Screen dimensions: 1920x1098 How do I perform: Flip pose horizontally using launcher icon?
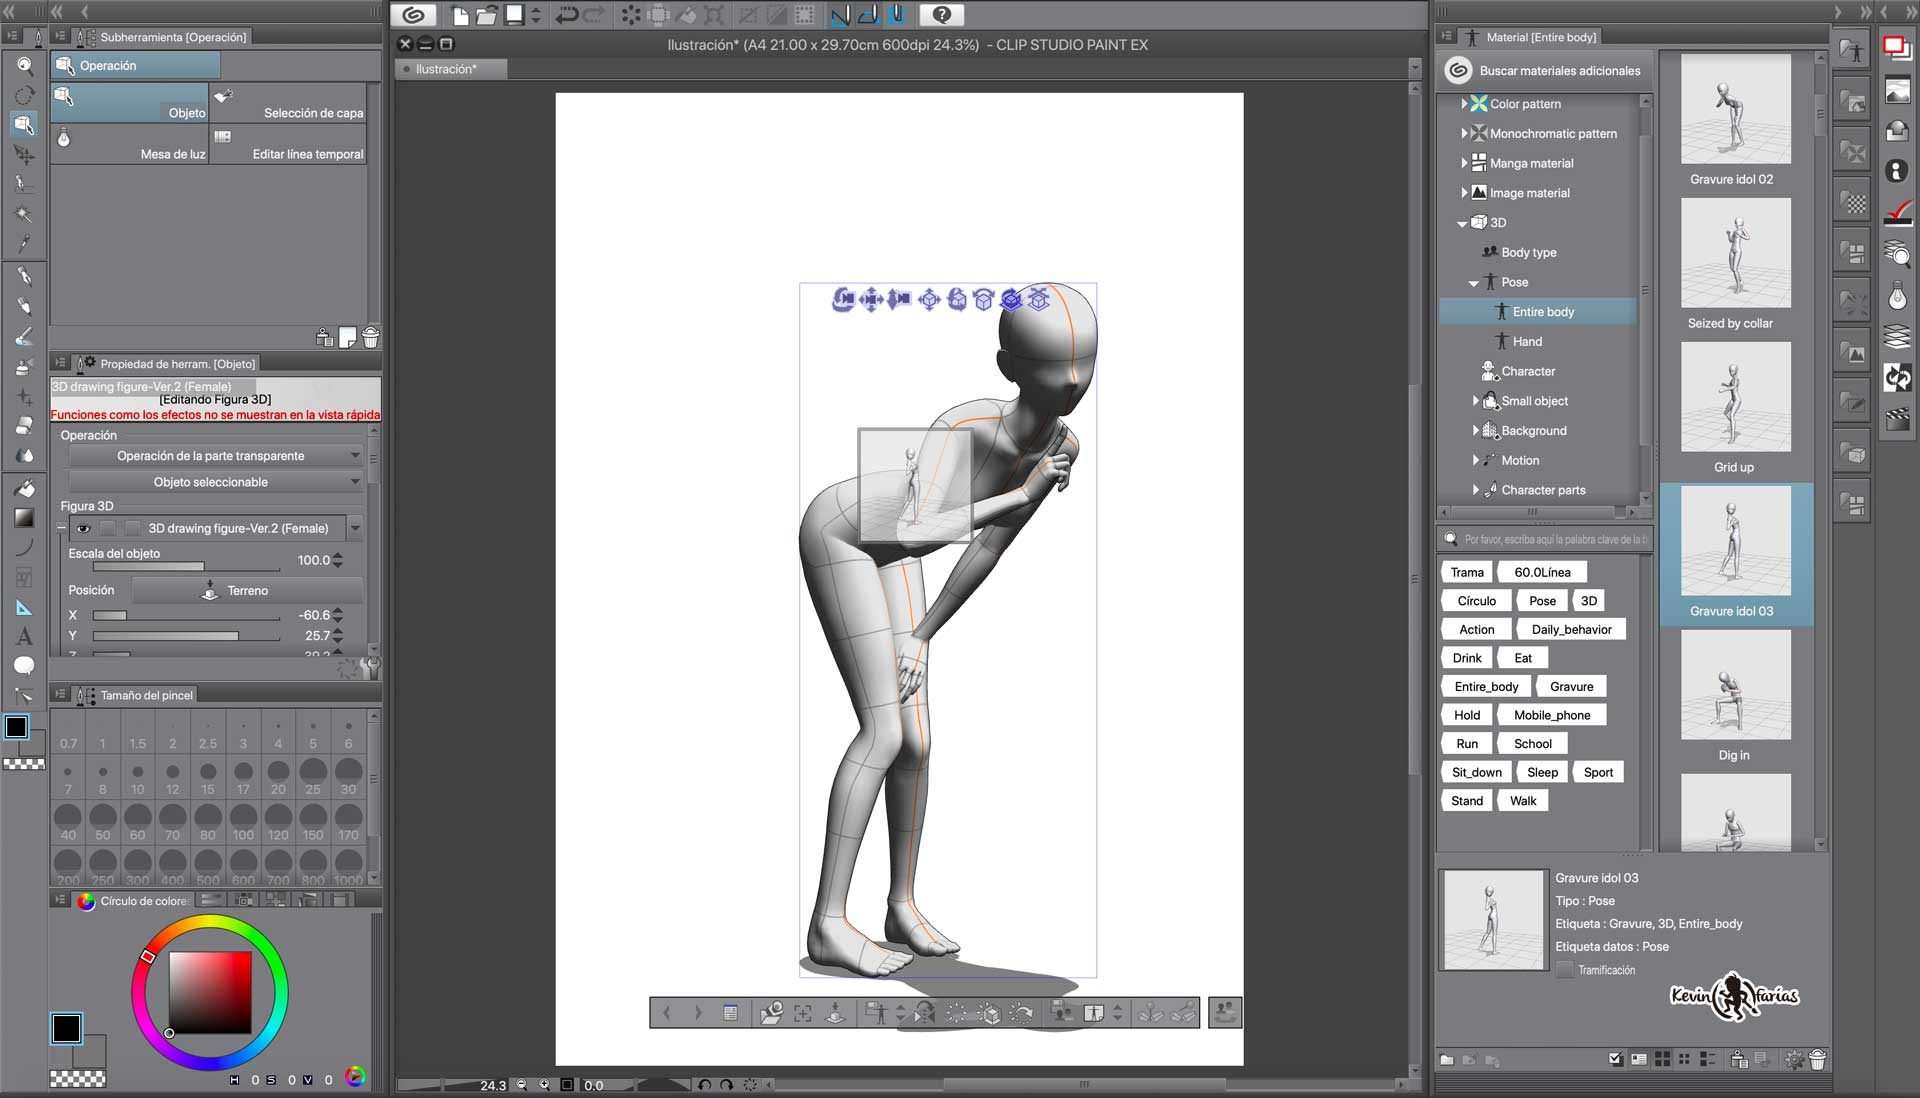(925, 1013)
